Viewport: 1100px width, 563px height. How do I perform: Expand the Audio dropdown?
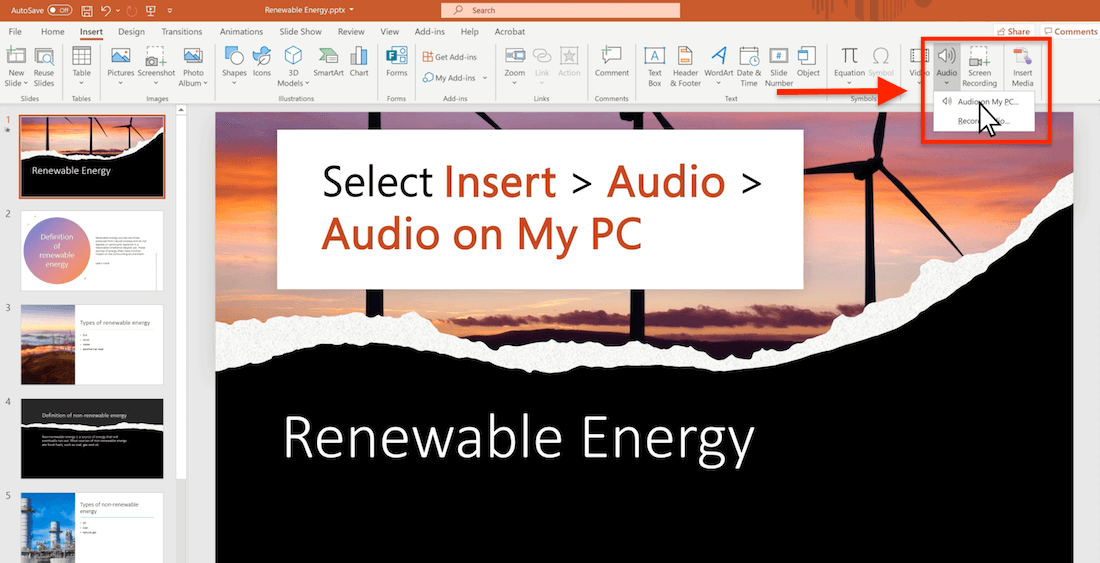tap(946, 83)
